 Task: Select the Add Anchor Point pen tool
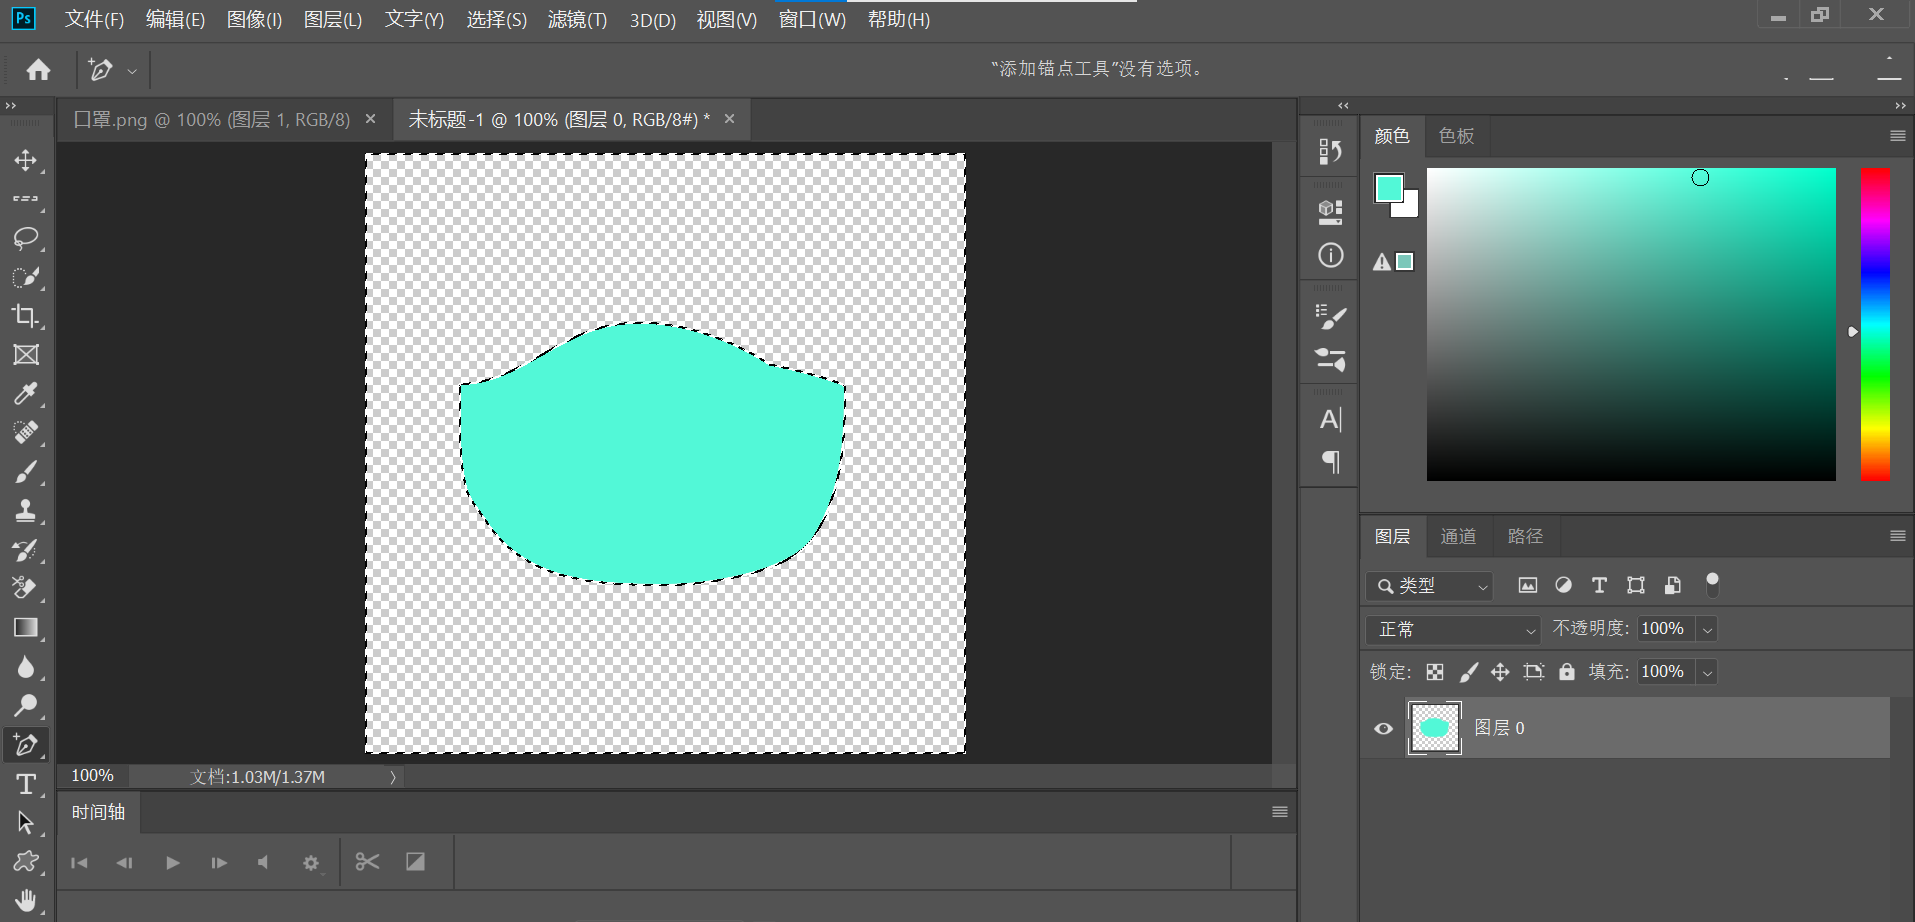26,745
